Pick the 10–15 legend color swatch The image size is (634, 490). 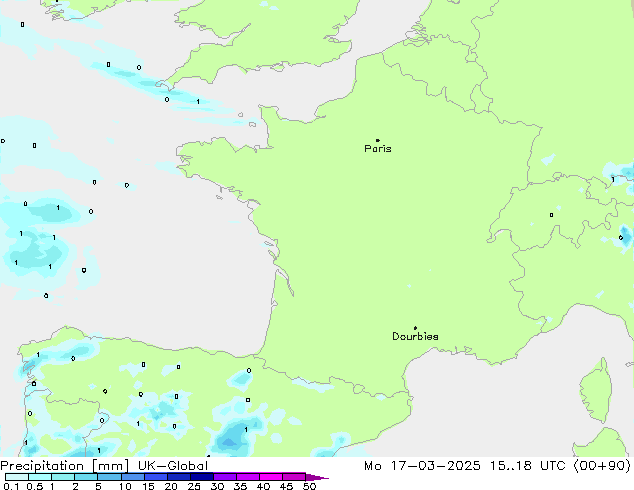133,477
